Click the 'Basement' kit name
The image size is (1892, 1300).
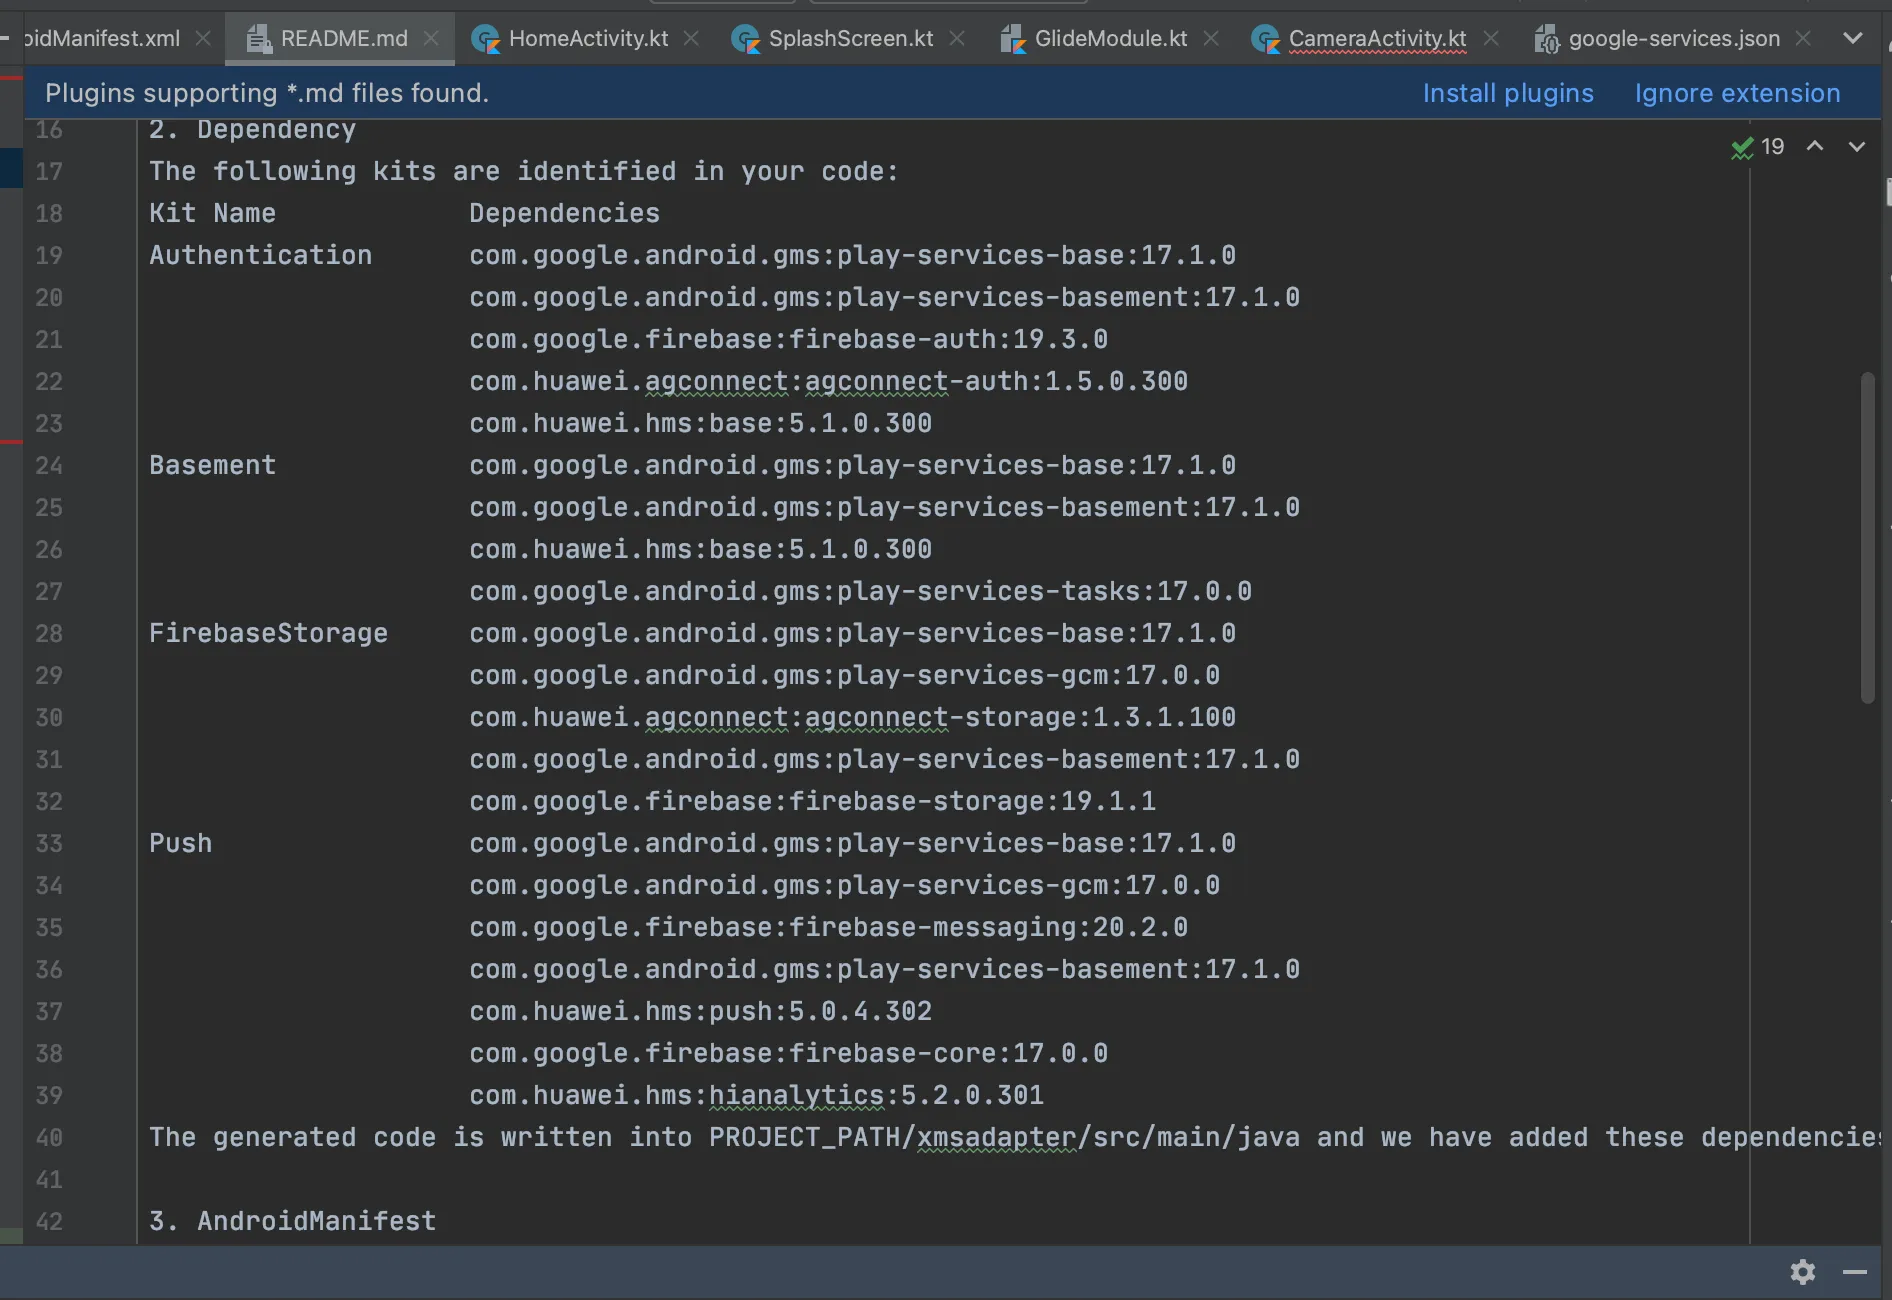coord(212,465)
